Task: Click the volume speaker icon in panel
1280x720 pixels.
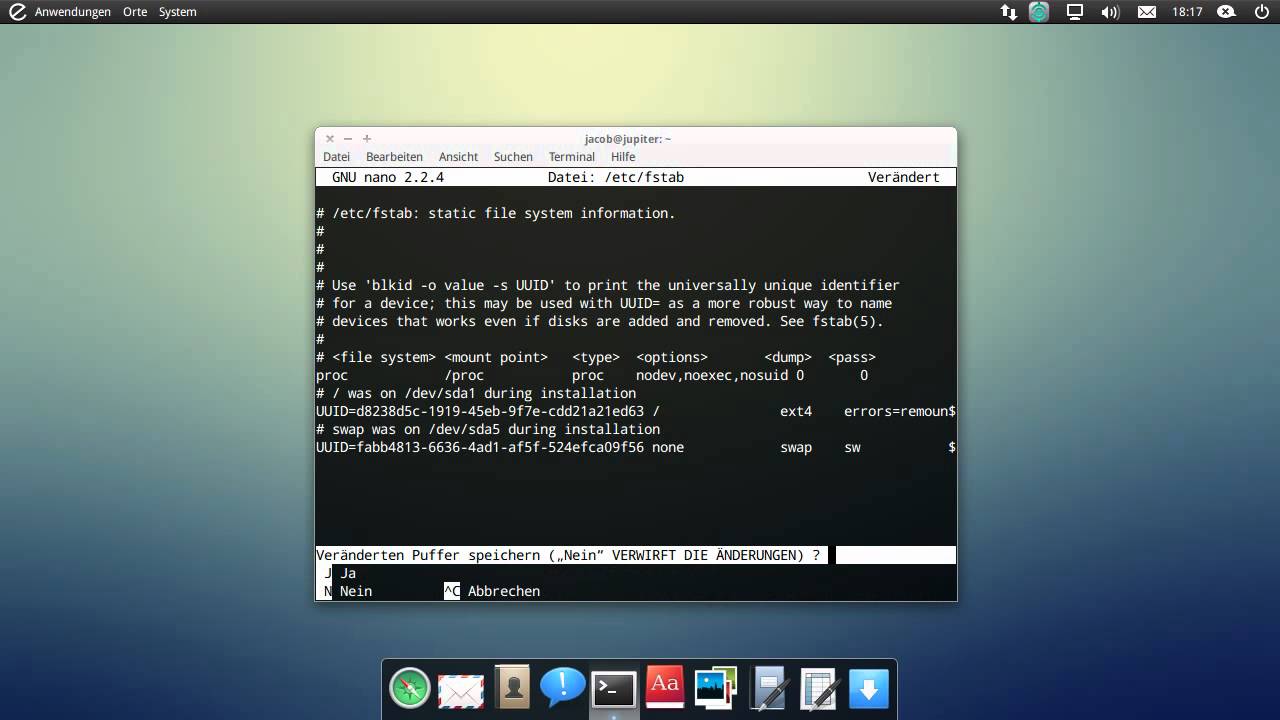Action: click(1110, 12)
